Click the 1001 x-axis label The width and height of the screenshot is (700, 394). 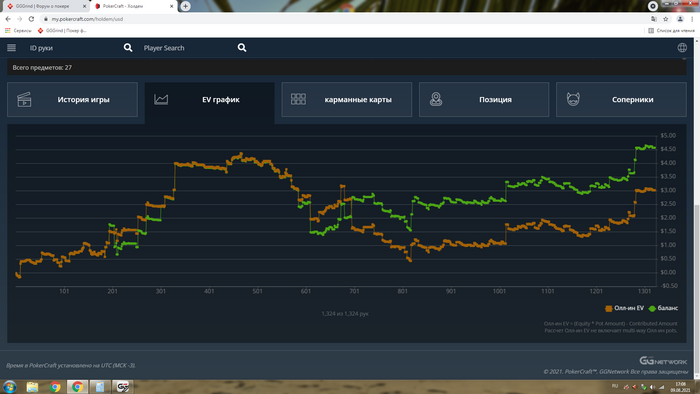click(x=499, y=291)
